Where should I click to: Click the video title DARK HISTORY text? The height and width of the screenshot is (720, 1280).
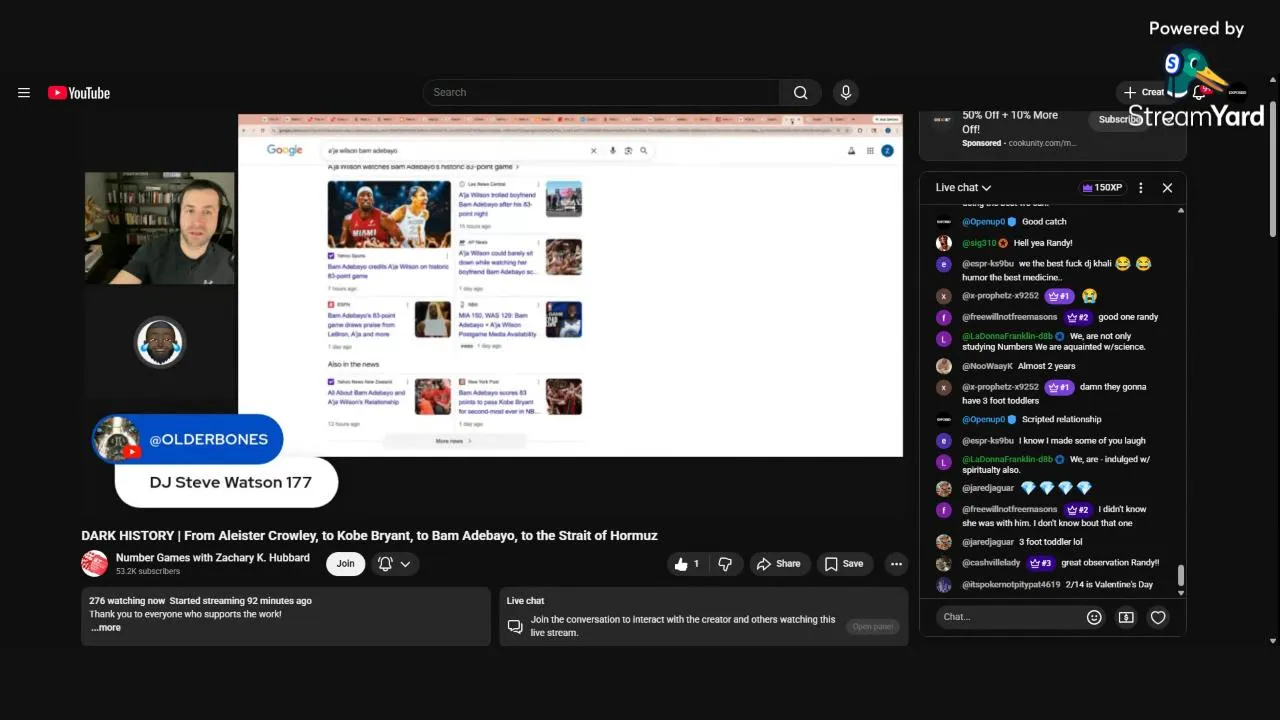tap(369, 536)
